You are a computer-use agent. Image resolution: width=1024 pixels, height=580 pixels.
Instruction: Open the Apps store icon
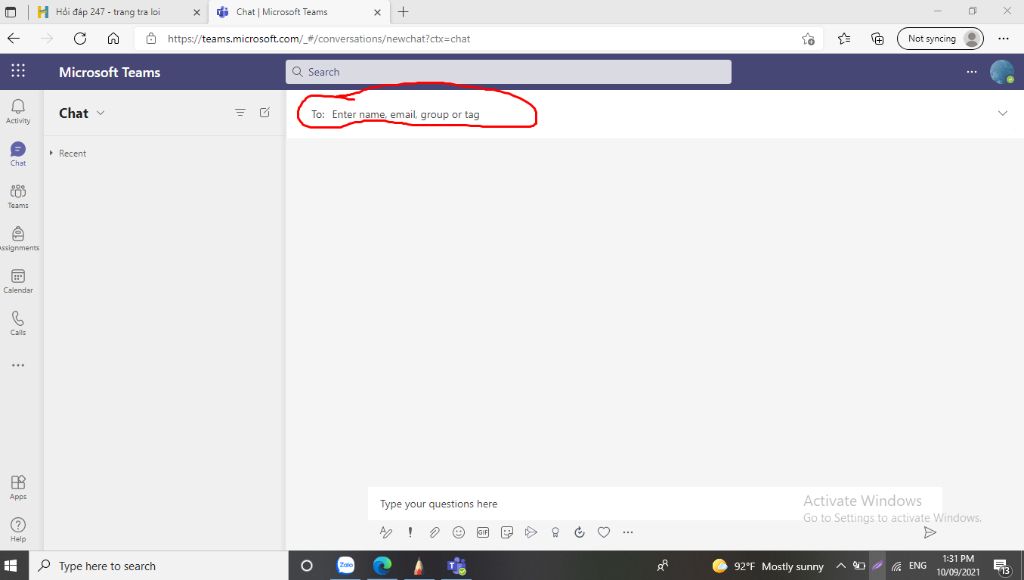click(x=18, y=487)
